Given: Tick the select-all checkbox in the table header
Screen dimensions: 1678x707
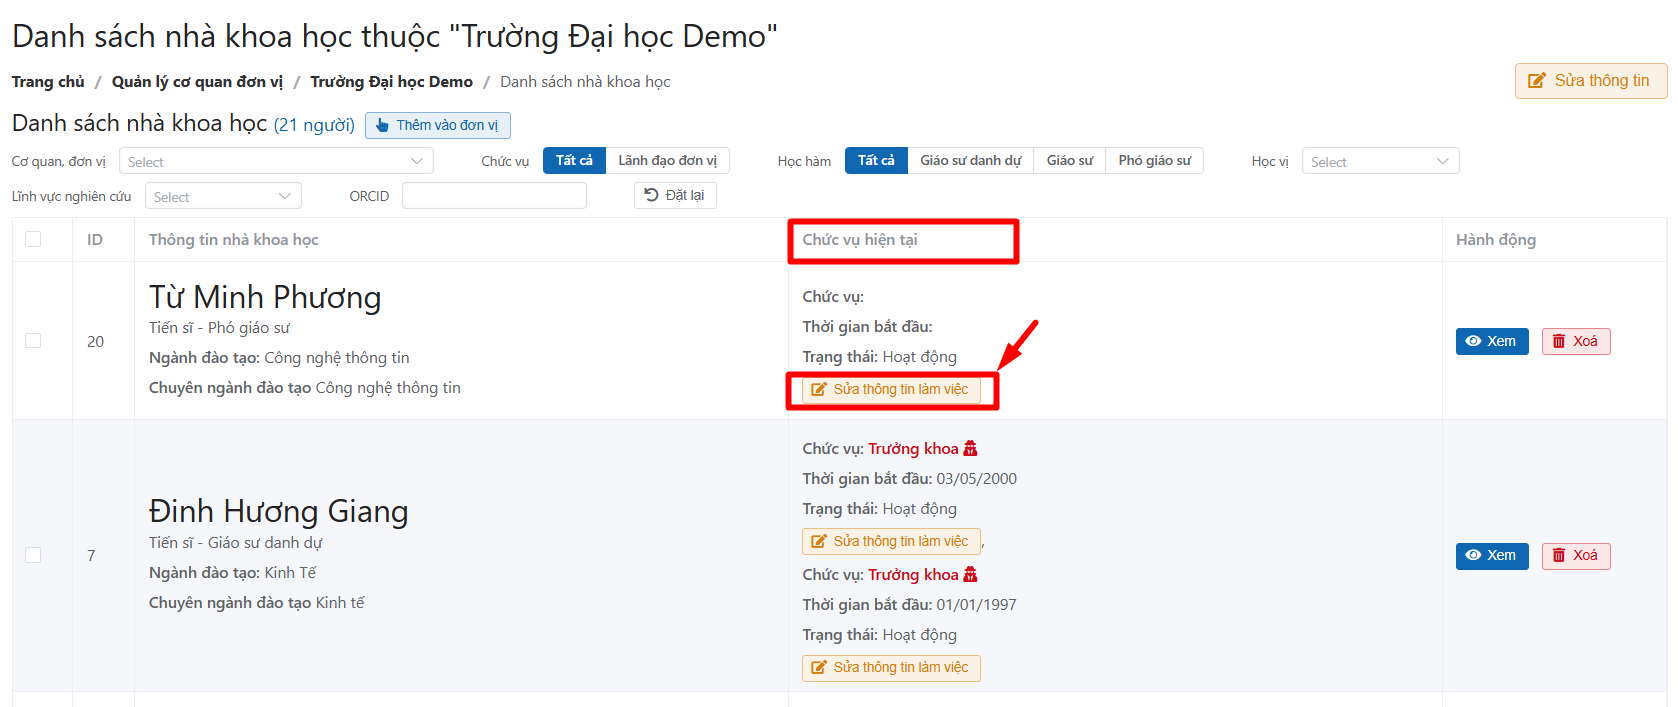Looking at the screenshot, I should pos(33,239).
